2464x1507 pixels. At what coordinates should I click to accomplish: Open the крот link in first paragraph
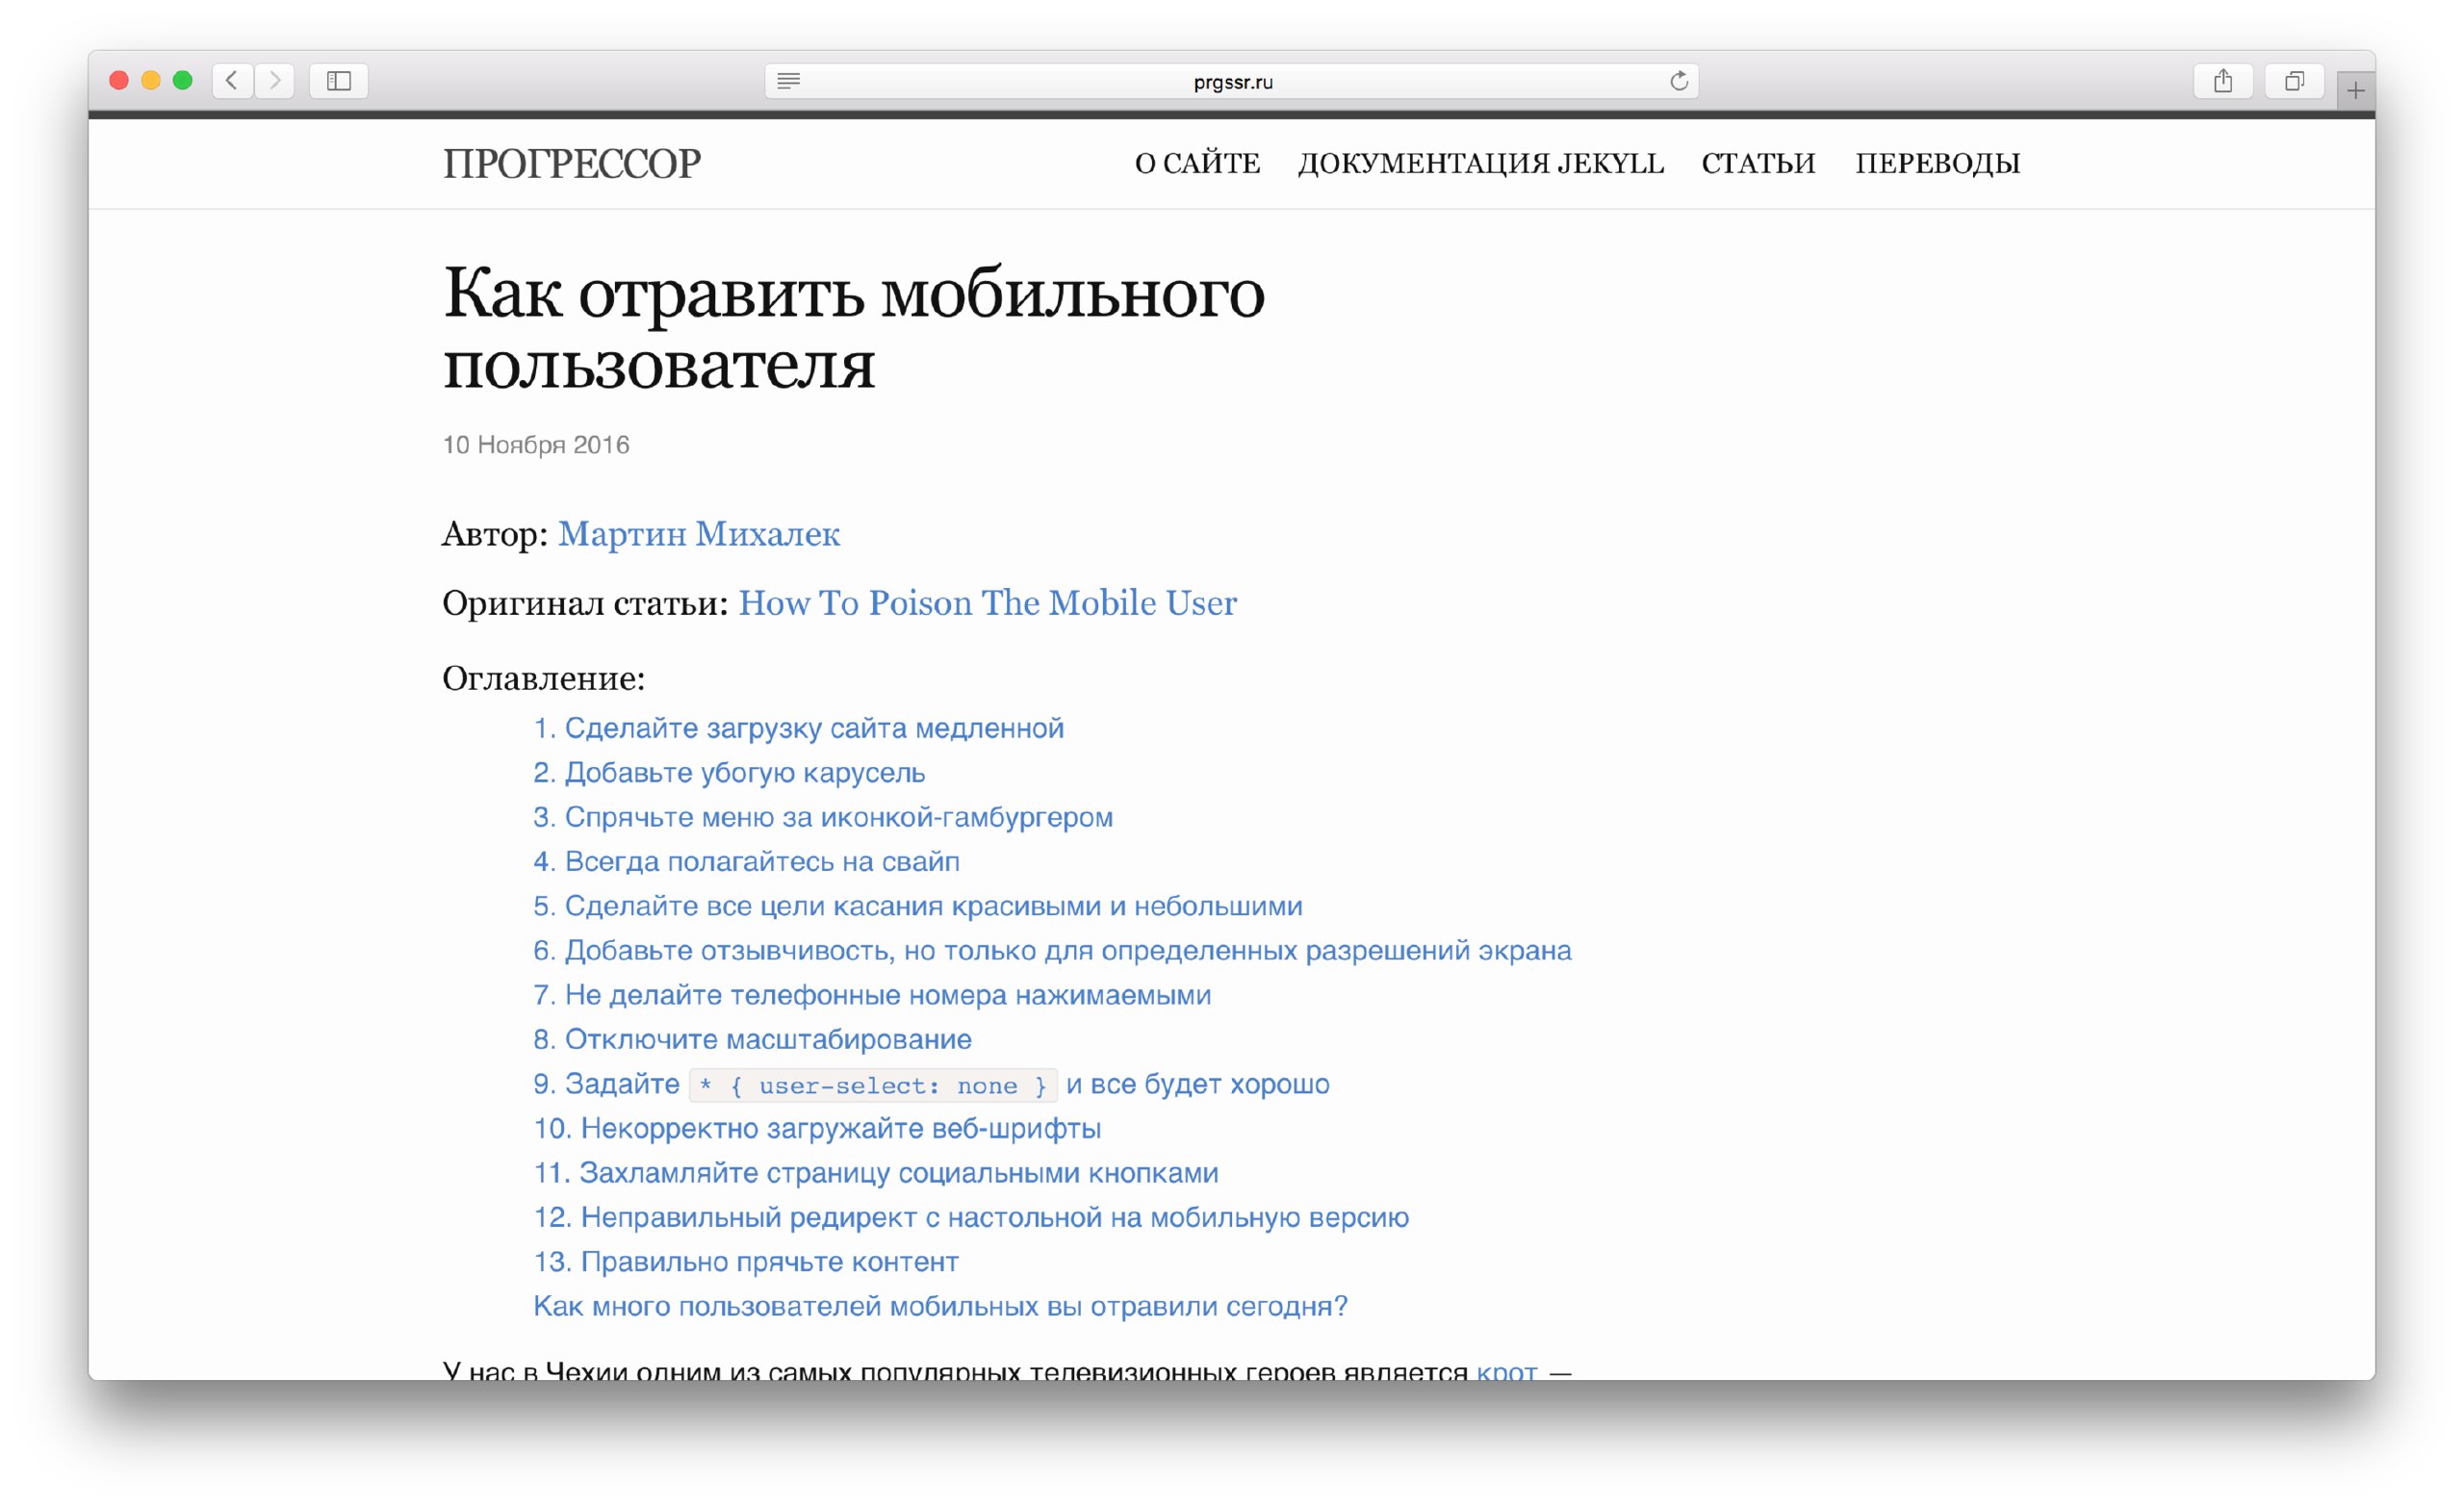(x=1506, y=1371)
